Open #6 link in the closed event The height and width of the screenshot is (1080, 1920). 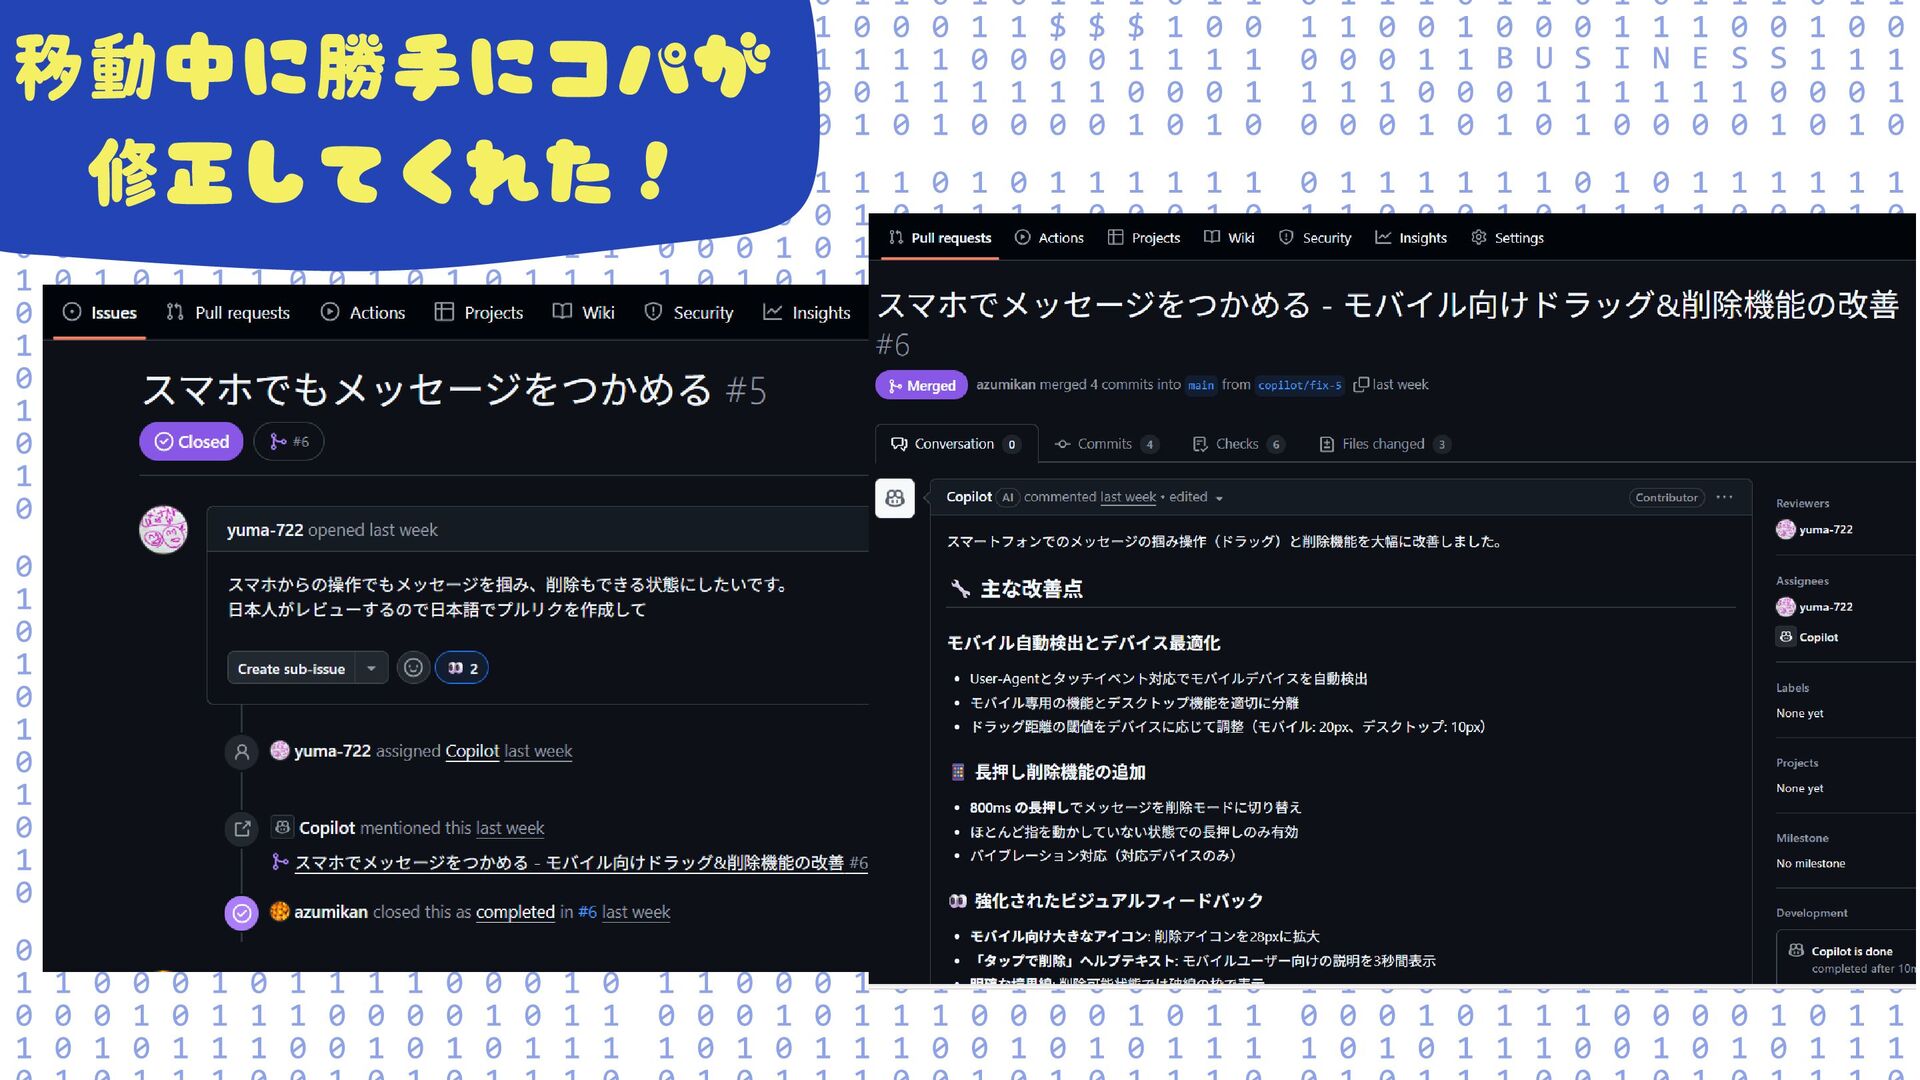[587, 912]
